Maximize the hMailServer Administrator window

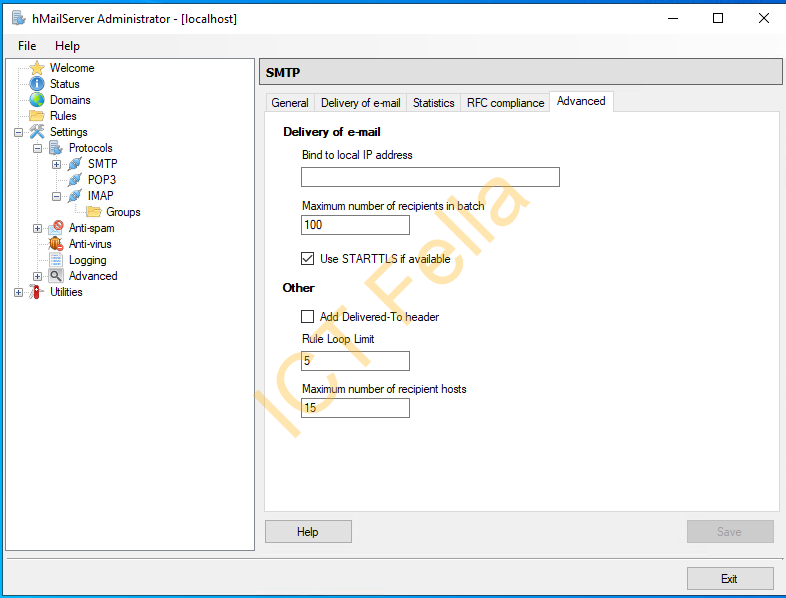718,19
